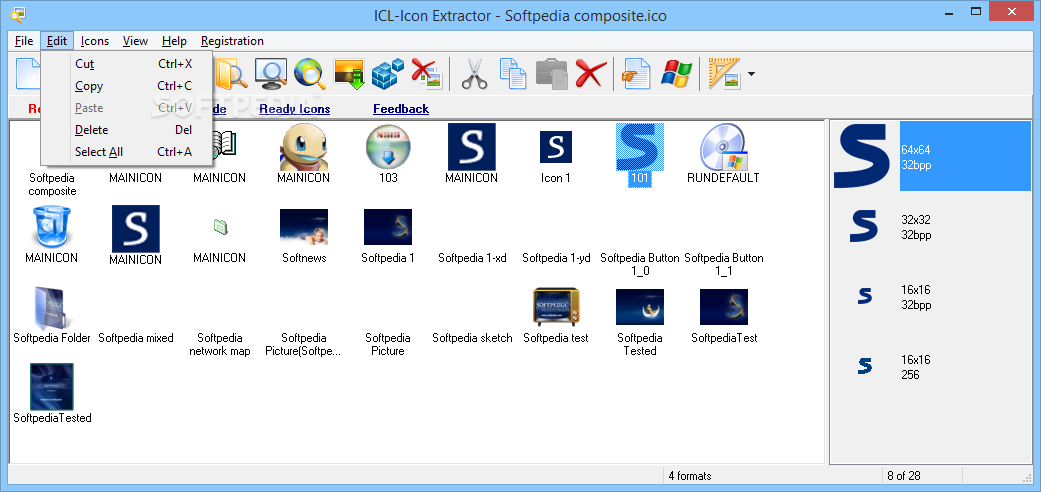Select the Softnews thumbnail
The height and width of the screenshot is (492, 1041).
click(x=304, y=227)
